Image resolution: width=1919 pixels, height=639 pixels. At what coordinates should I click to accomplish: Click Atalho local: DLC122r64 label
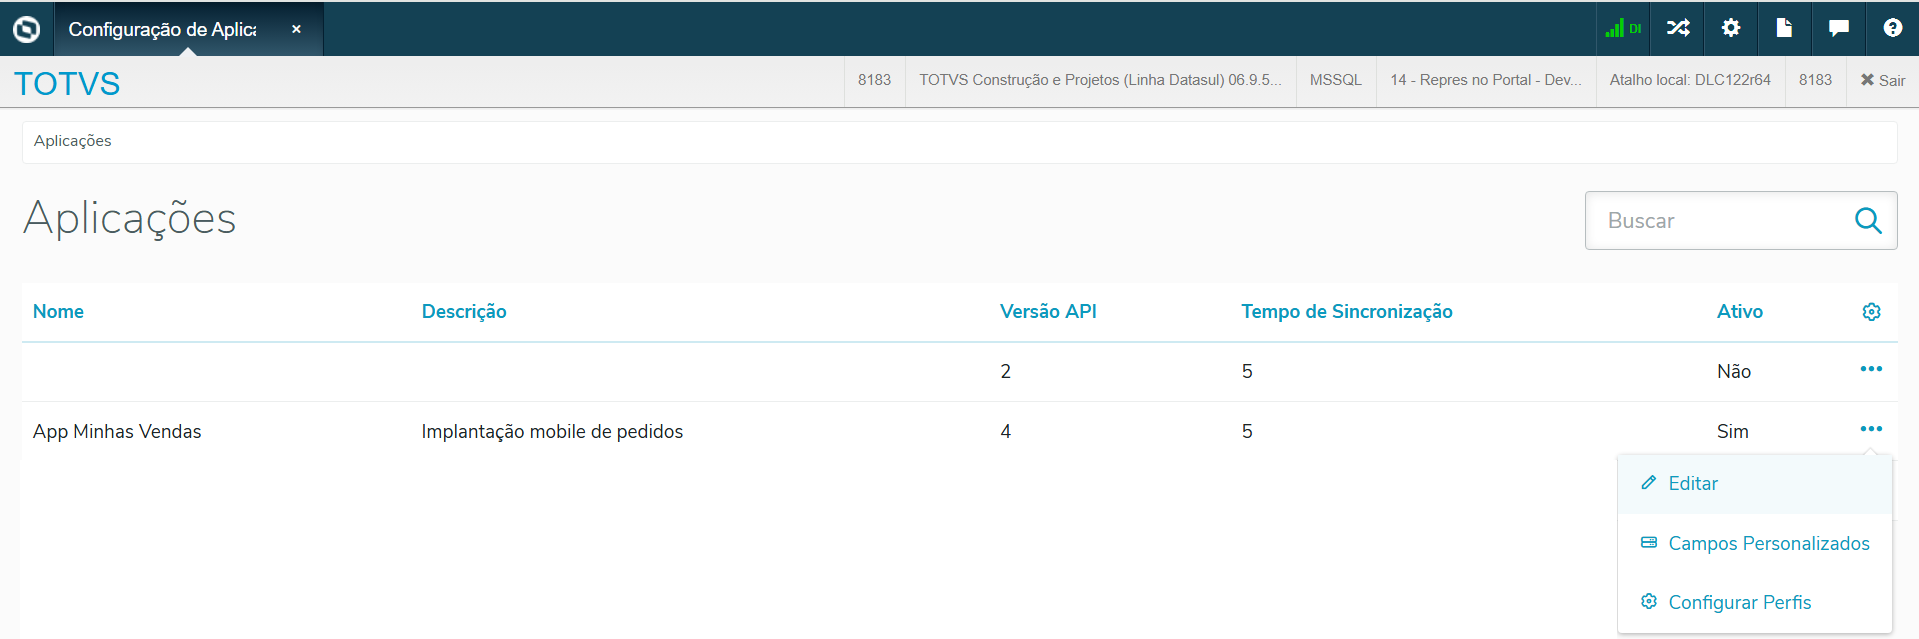pyautogui.click(x=1690, y=80)
